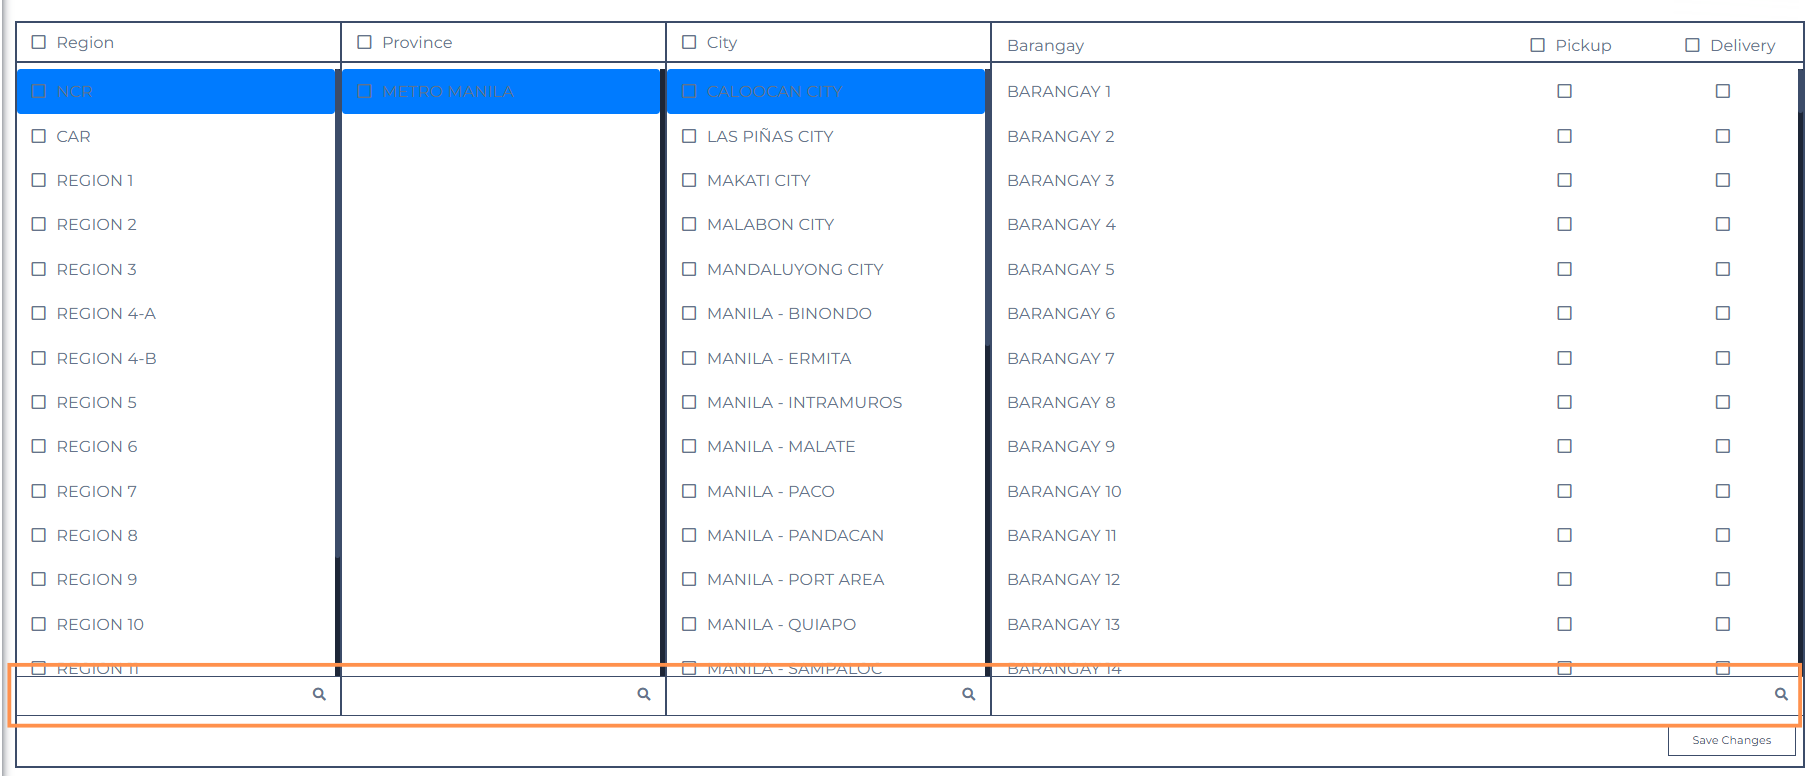The width and height of the screenshot is (1812, 776).
Task: Toggle the Province header select-all checkbox
Action: pos(364,42)
